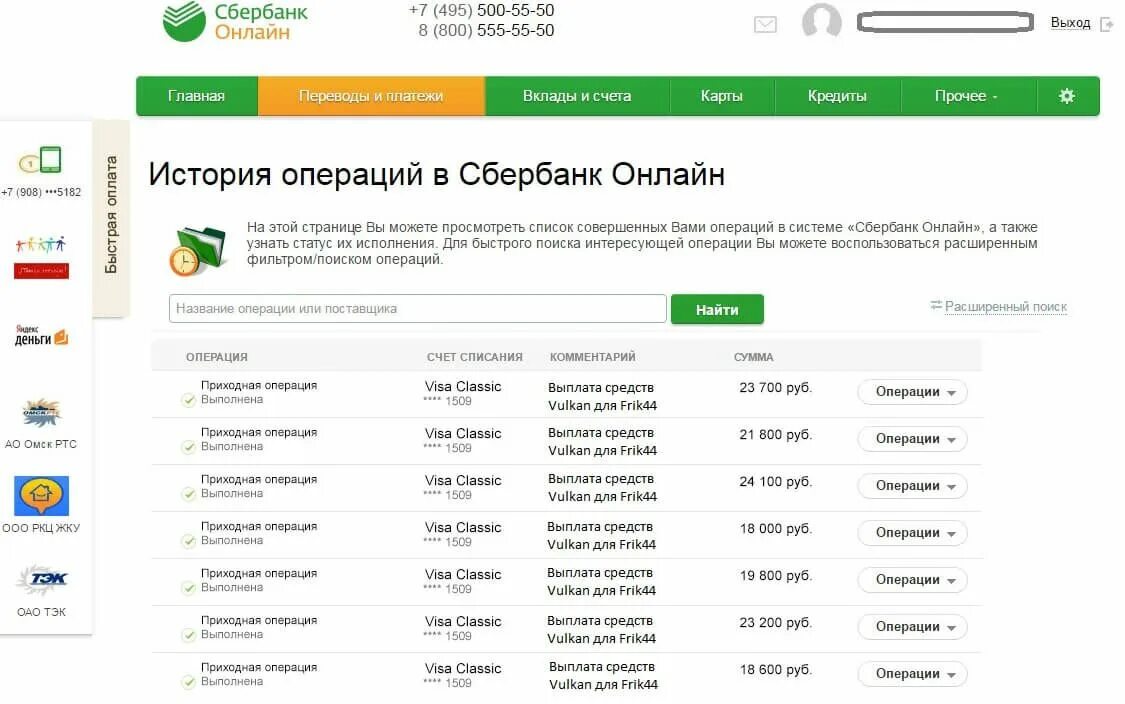Click the 19 800 руб. amount
Screen dimensions: 1125x704
pos(776,576)
